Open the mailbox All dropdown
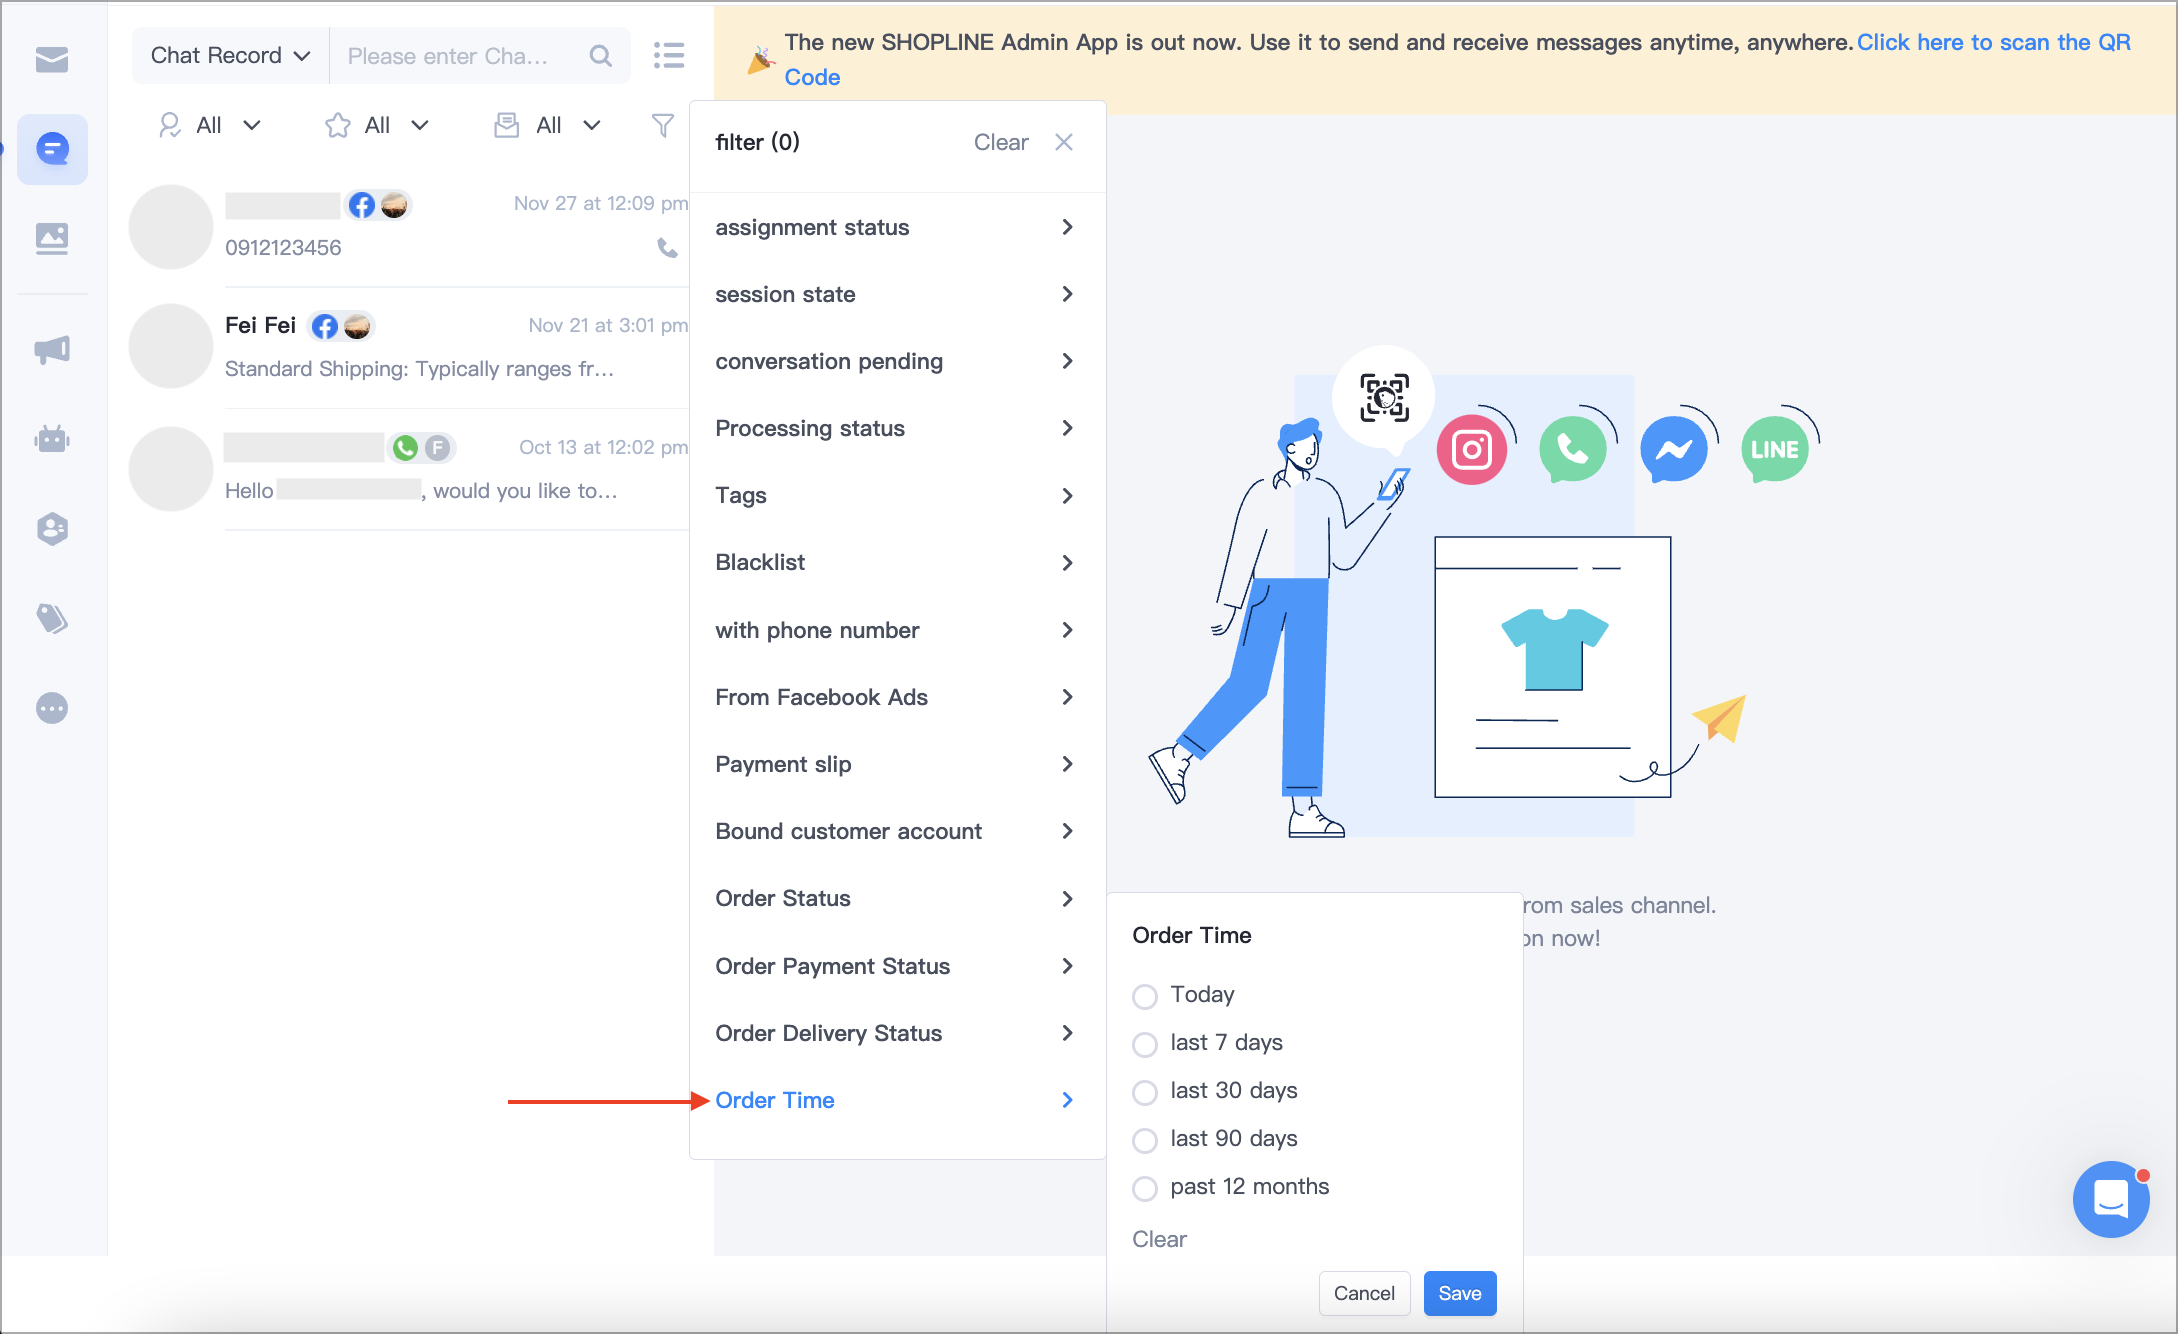Viewport: 2178px width, 1334px height. point(548,125)
